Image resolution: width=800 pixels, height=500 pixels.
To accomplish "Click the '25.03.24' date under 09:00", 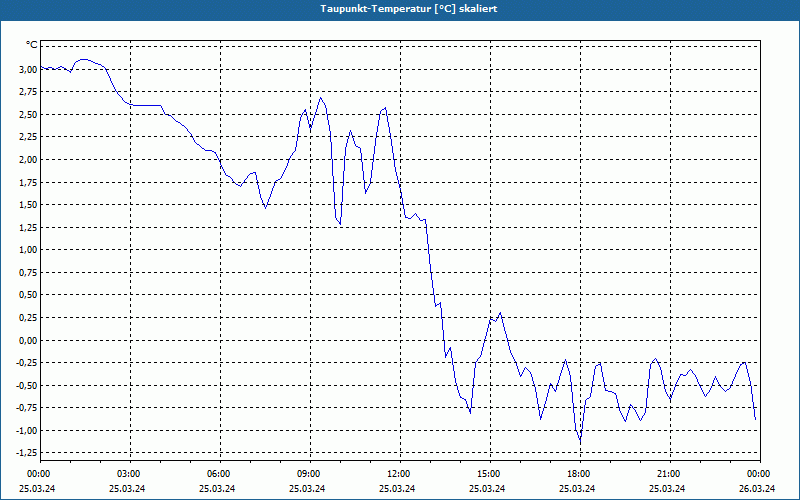I will [x=308, y=488].
